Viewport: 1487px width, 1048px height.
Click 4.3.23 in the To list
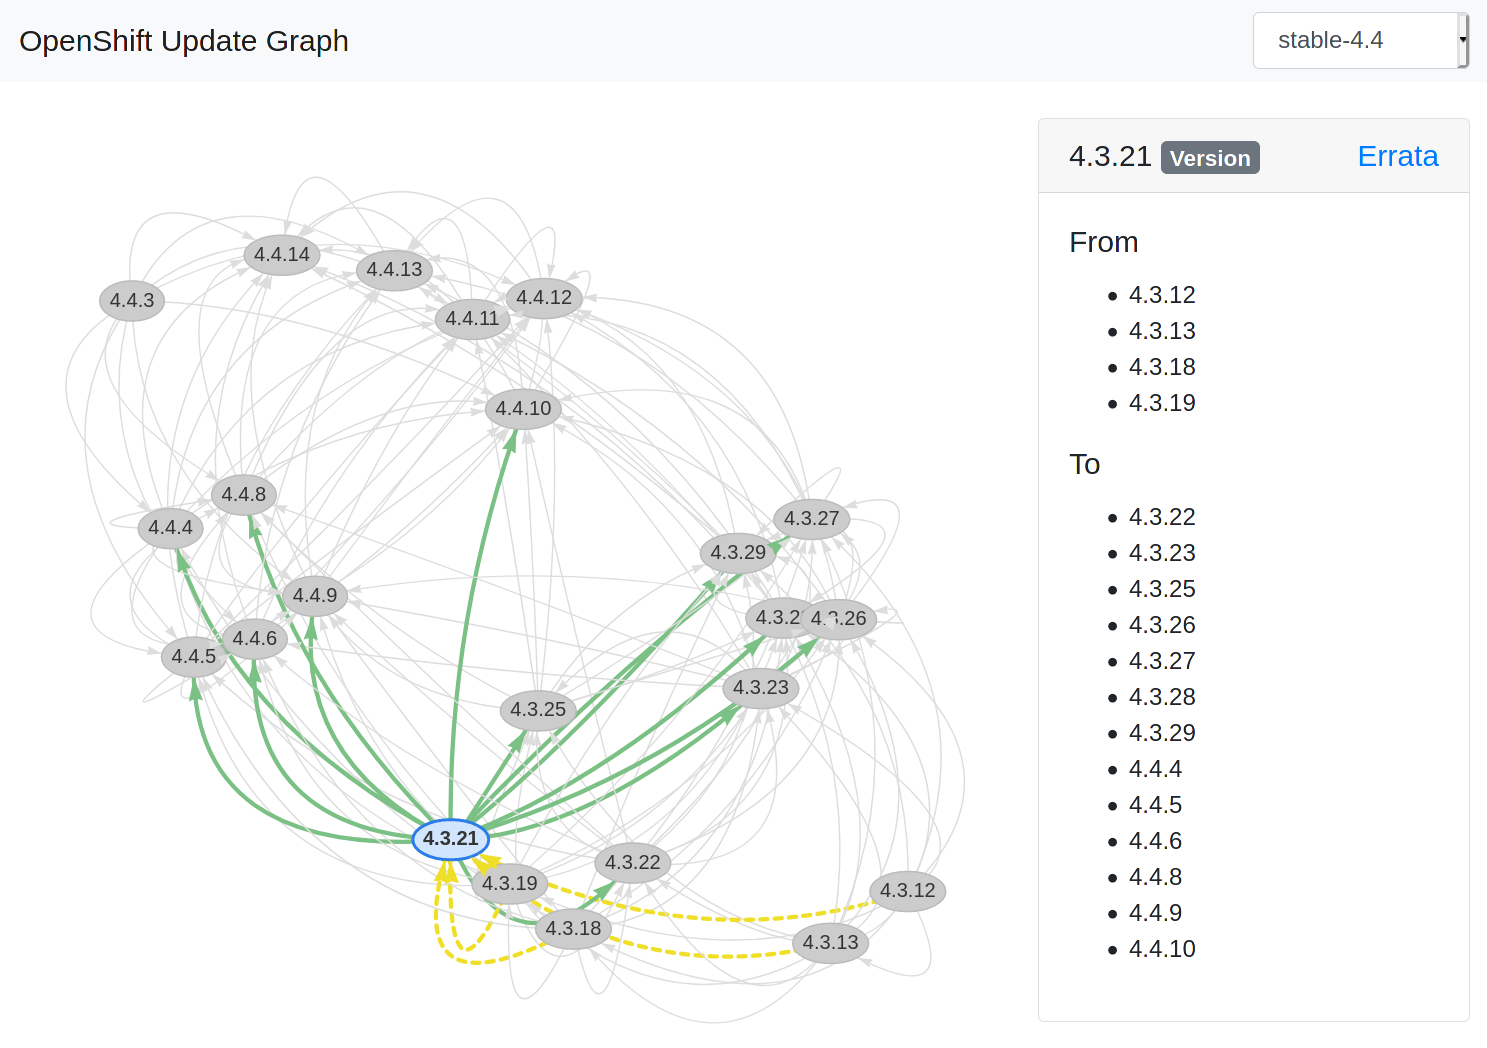click(1162, 553)
